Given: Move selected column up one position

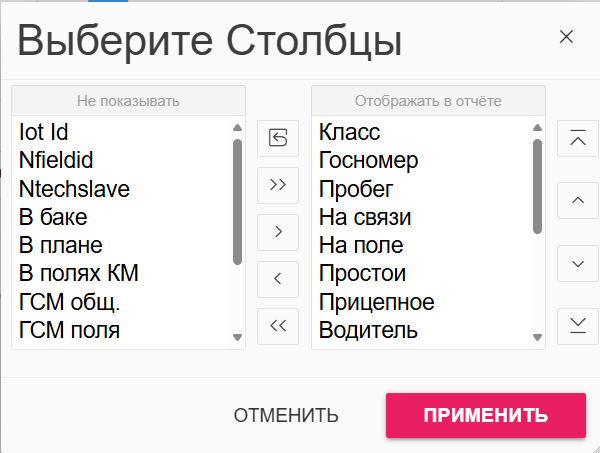Looking at the screenshot, I should pos(578,200).
